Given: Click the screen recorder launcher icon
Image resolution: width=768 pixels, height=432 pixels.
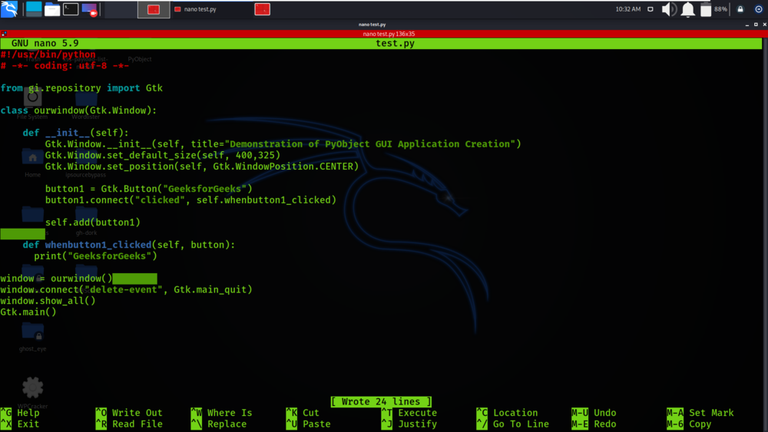Looking at the screenshot, I should 90,9.
